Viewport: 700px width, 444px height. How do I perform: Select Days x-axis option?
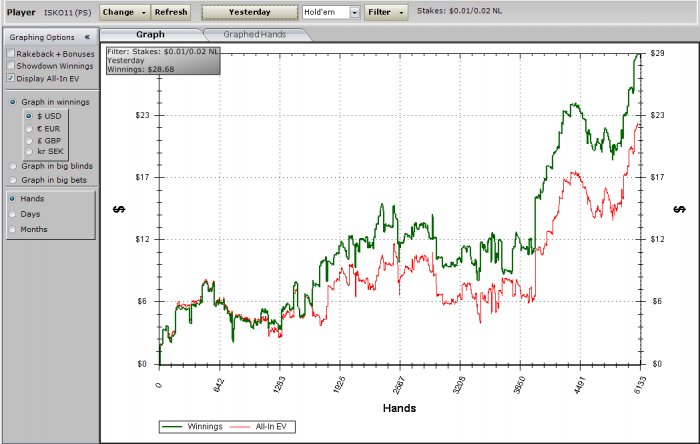point(12,214)
